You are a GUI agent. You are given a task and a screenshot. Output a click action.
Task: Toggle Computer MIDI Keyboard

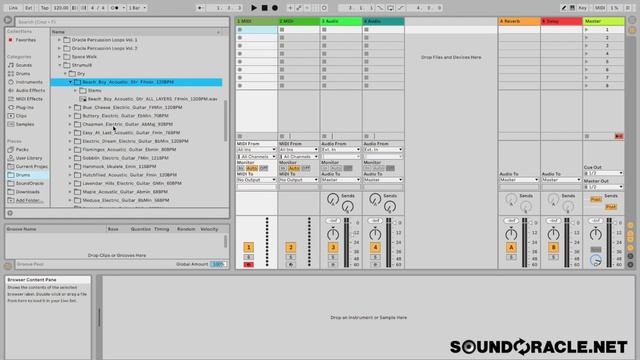(x=572, y=8)
